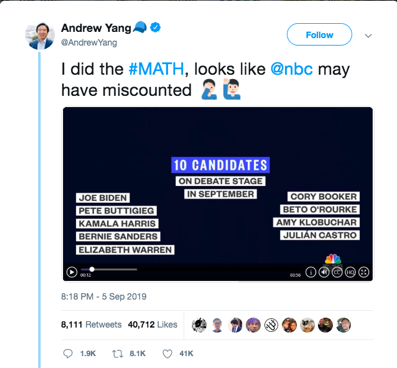
Task: Play the embedded NBC video
Action: [x=71, y=272]
